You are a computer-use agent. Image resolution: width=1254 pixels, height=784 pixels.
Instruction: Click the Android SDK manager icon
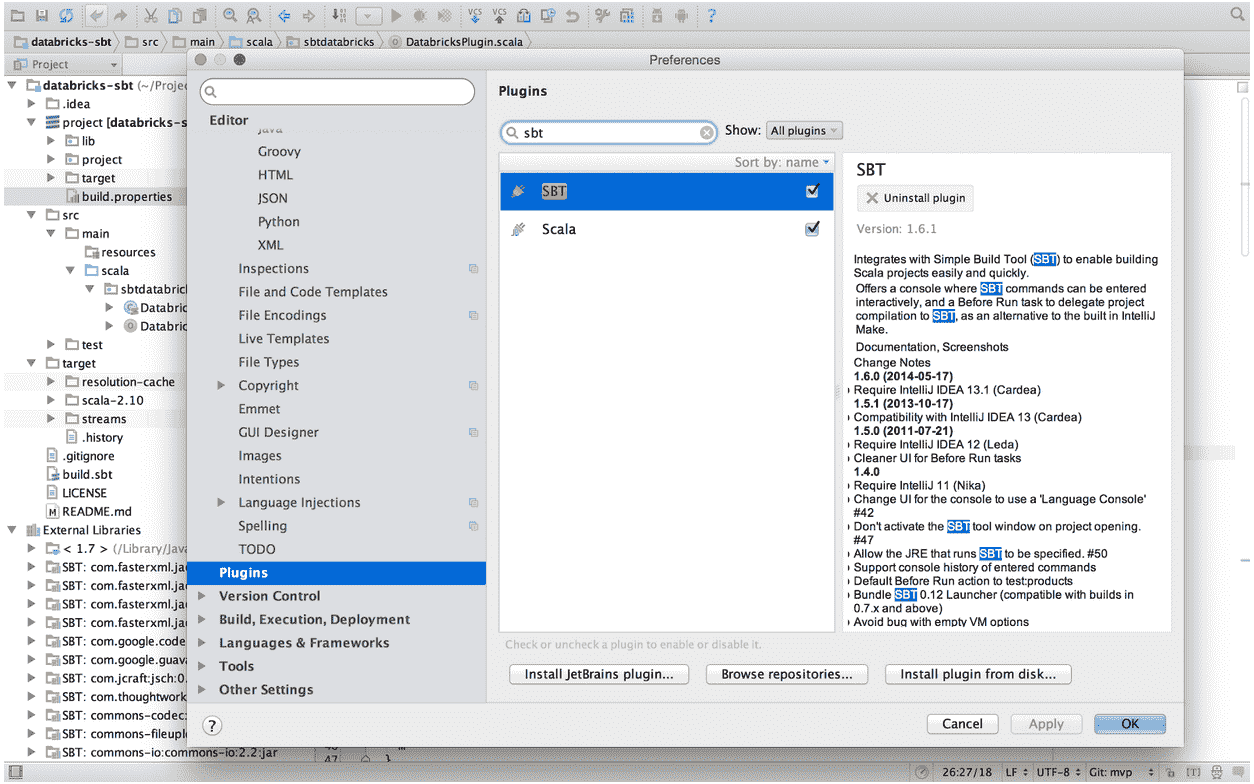[x=681, y=16]
